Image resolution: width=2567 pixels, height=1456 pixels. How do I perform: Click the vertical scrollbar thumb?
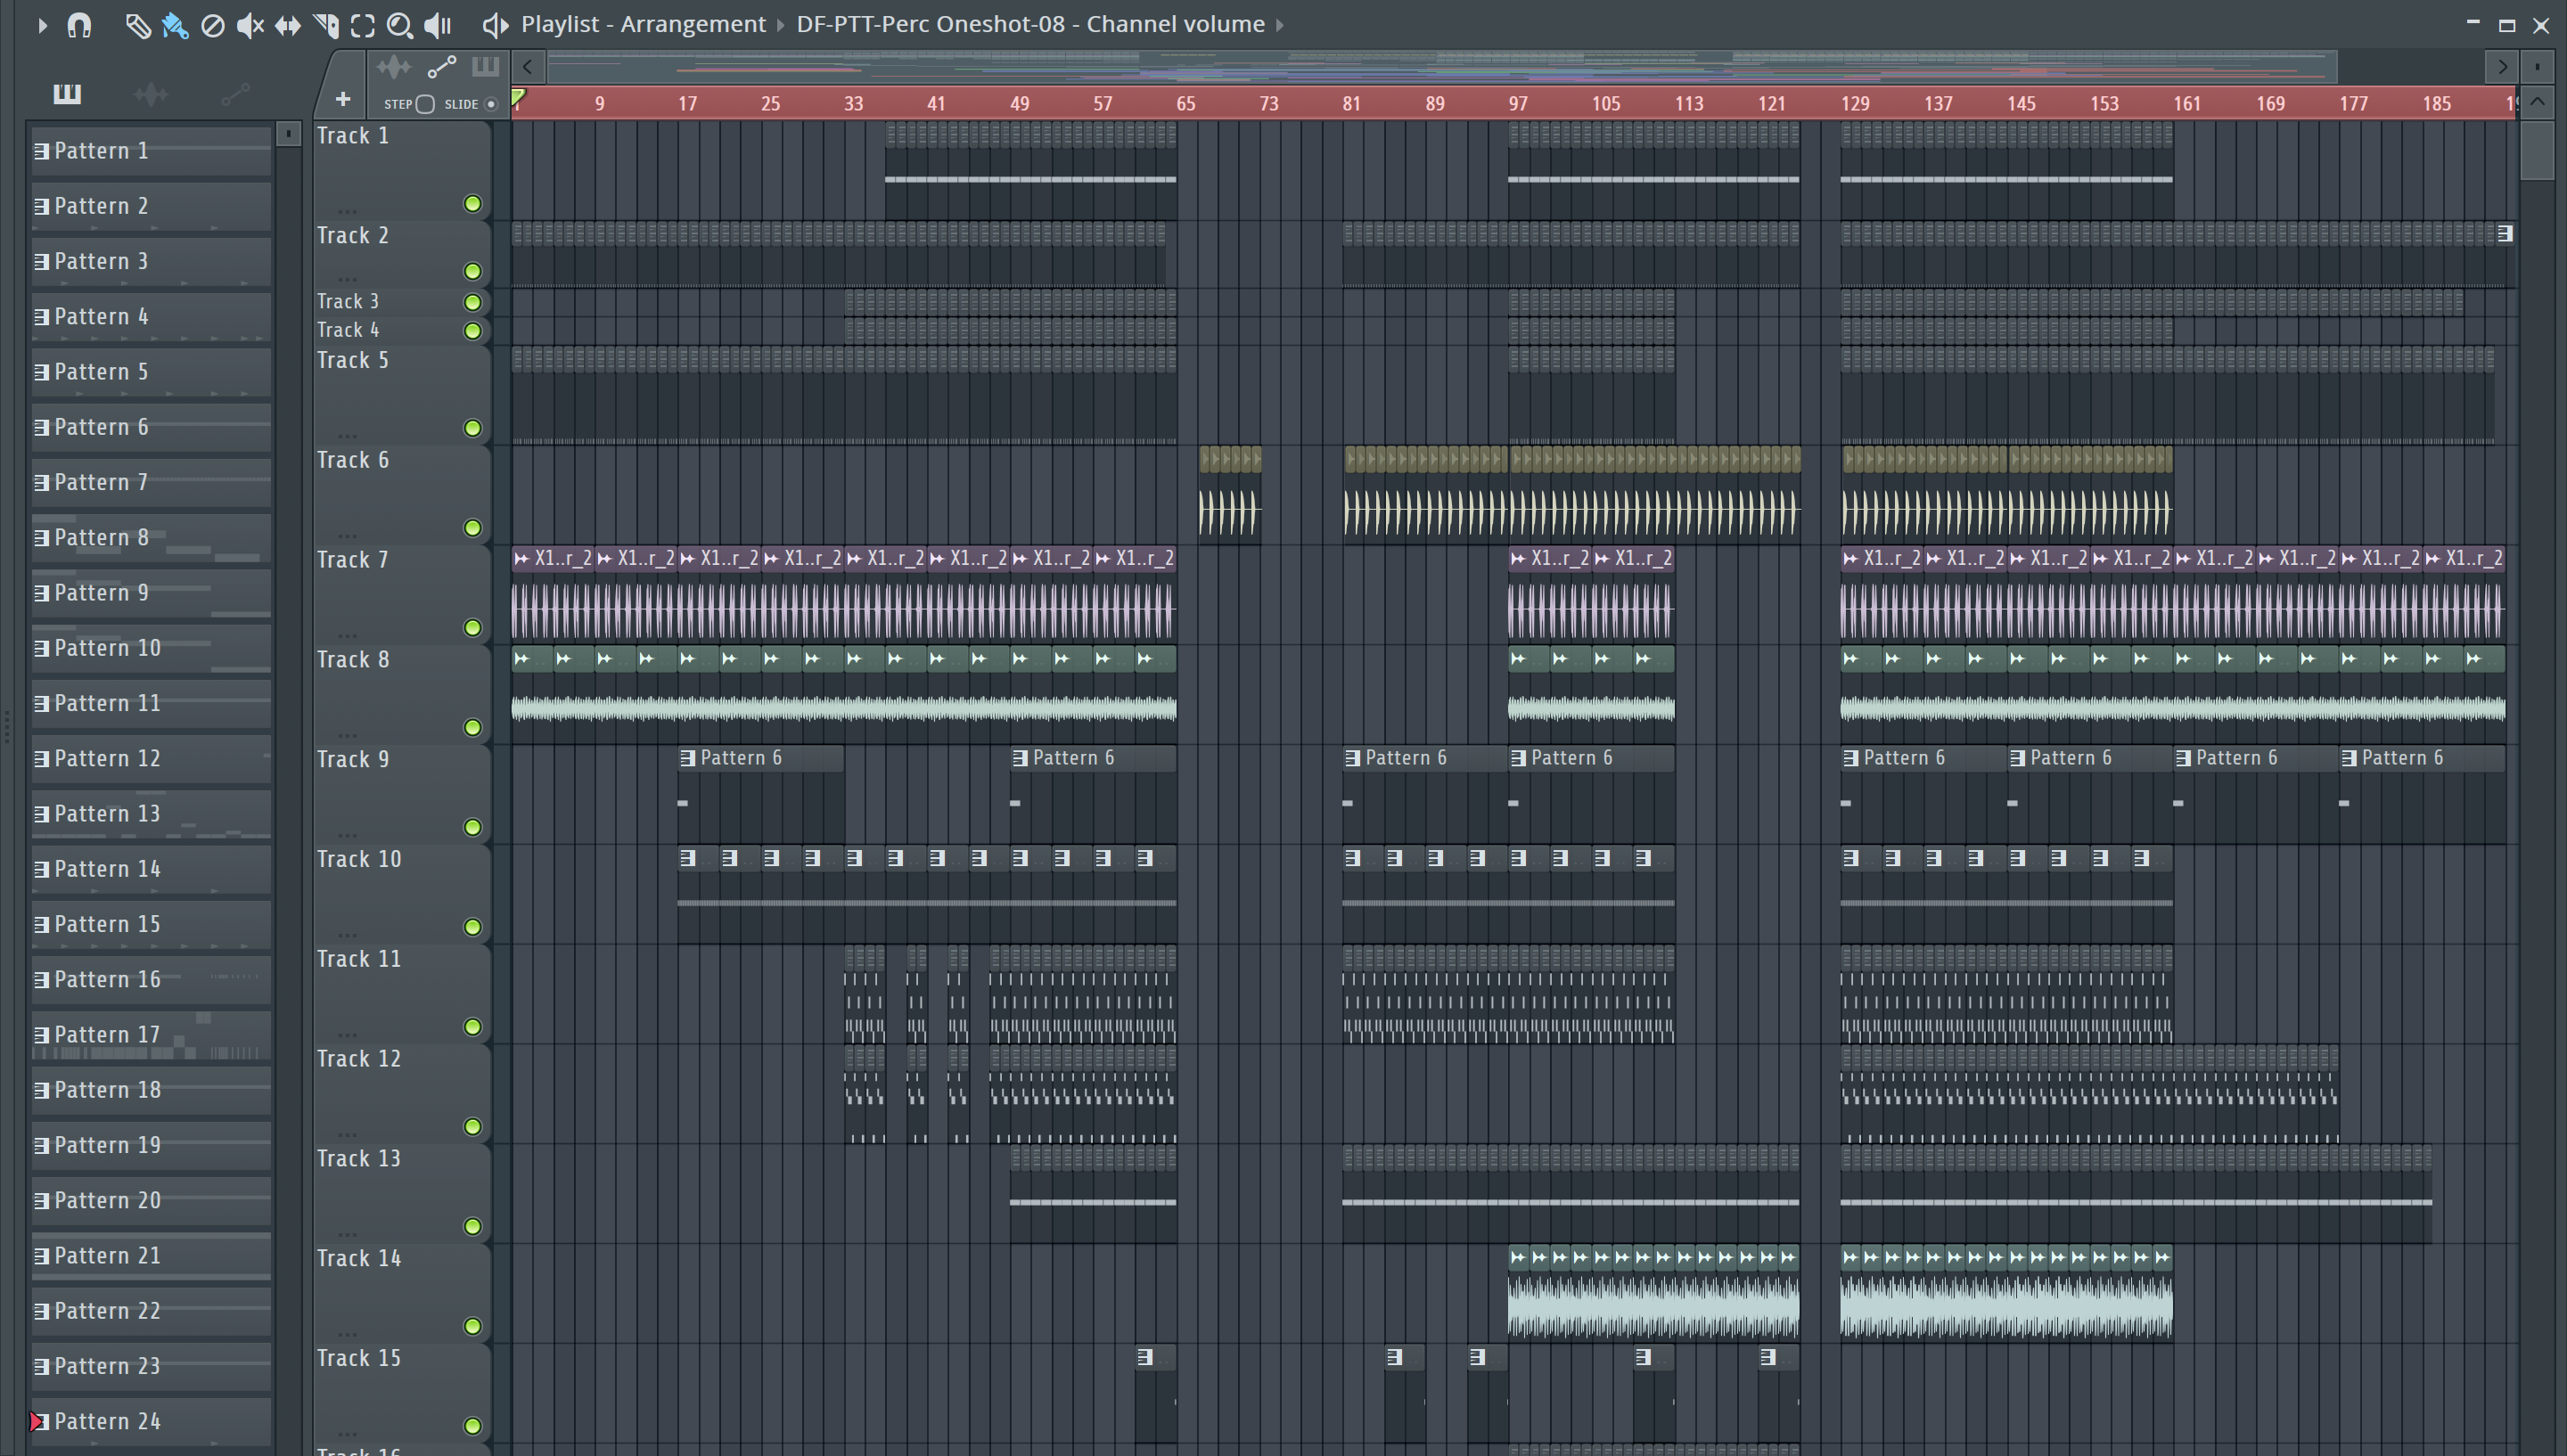coord(2537,151)
